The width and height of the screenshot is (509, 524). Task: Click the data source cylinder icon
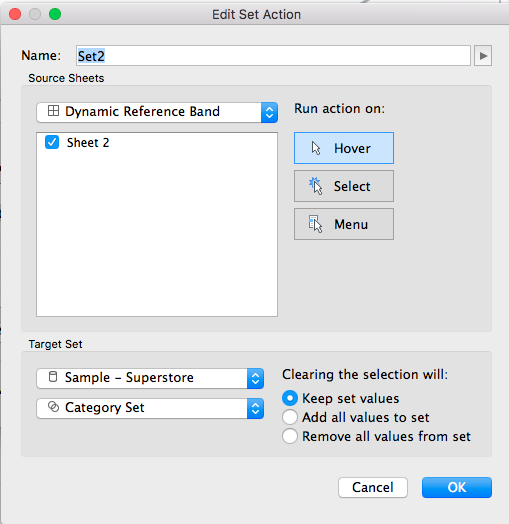pyautogui.click(x=53, y=377)
